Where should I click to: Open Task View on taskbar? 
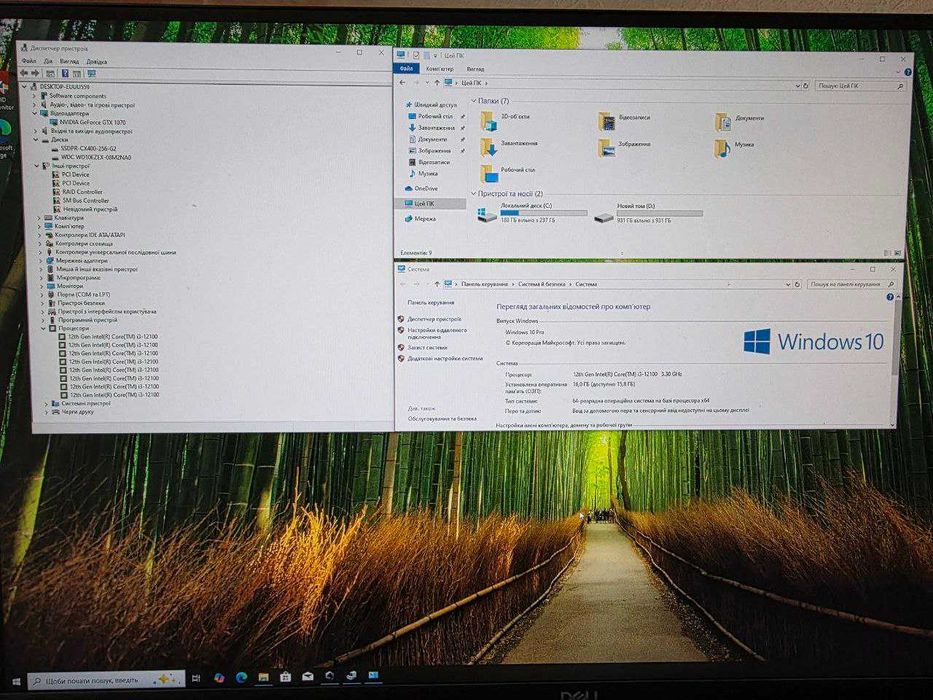pyautogui.click(x=196, y=679)
